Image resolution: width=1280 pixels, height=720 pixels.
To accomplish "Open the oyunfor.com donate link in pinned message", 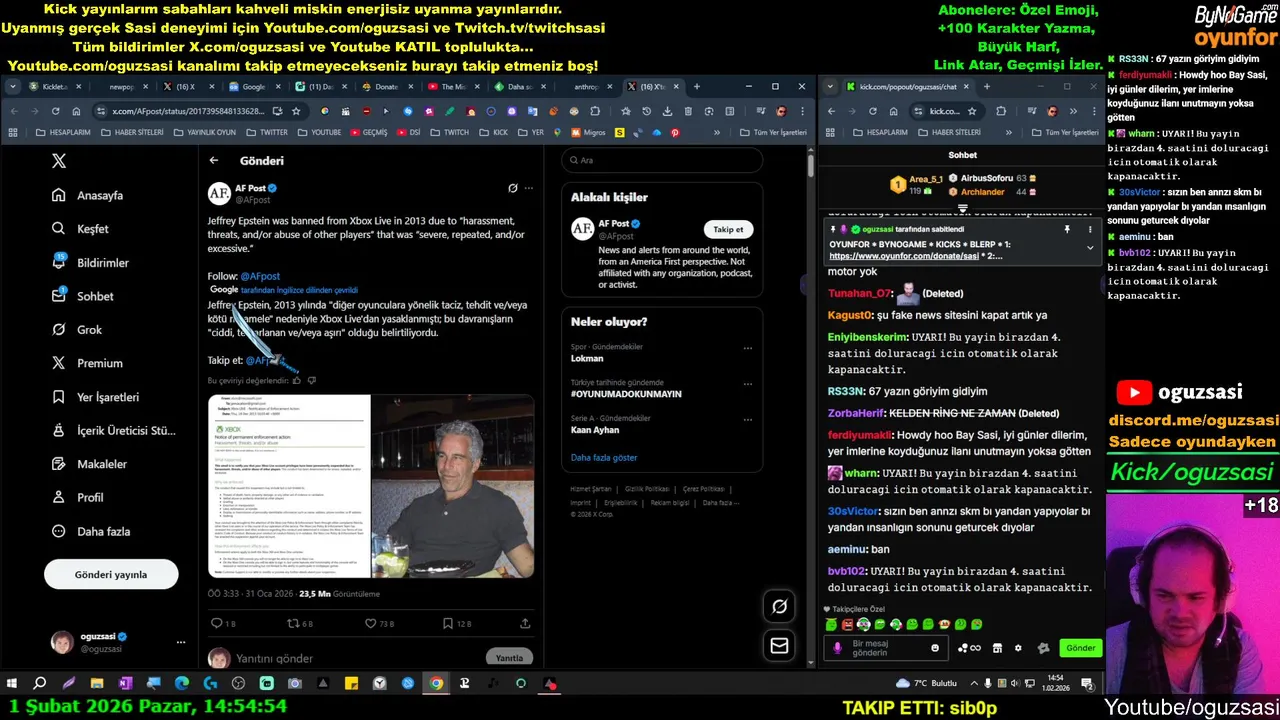I will click(x=903, y=256).
